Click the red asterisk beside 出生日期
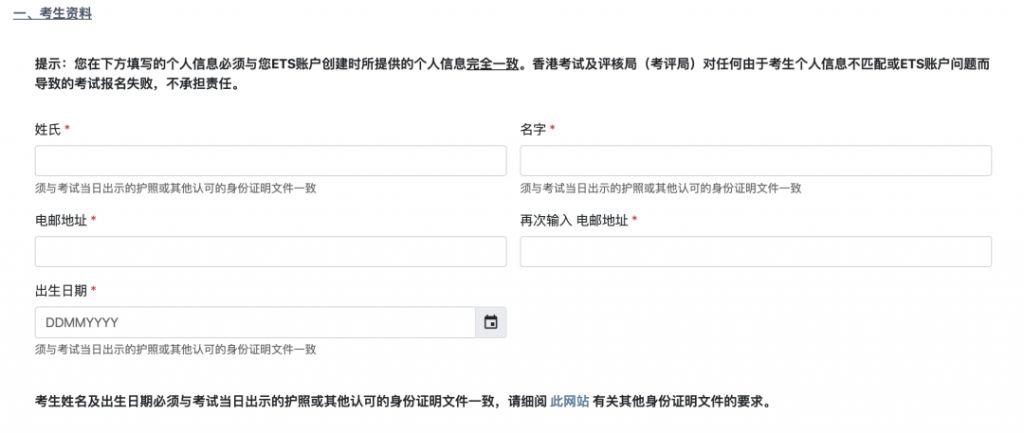Image resolution: width=1024 pixels, height=433 pixels. pyautogui.click(x=93, y=290)
